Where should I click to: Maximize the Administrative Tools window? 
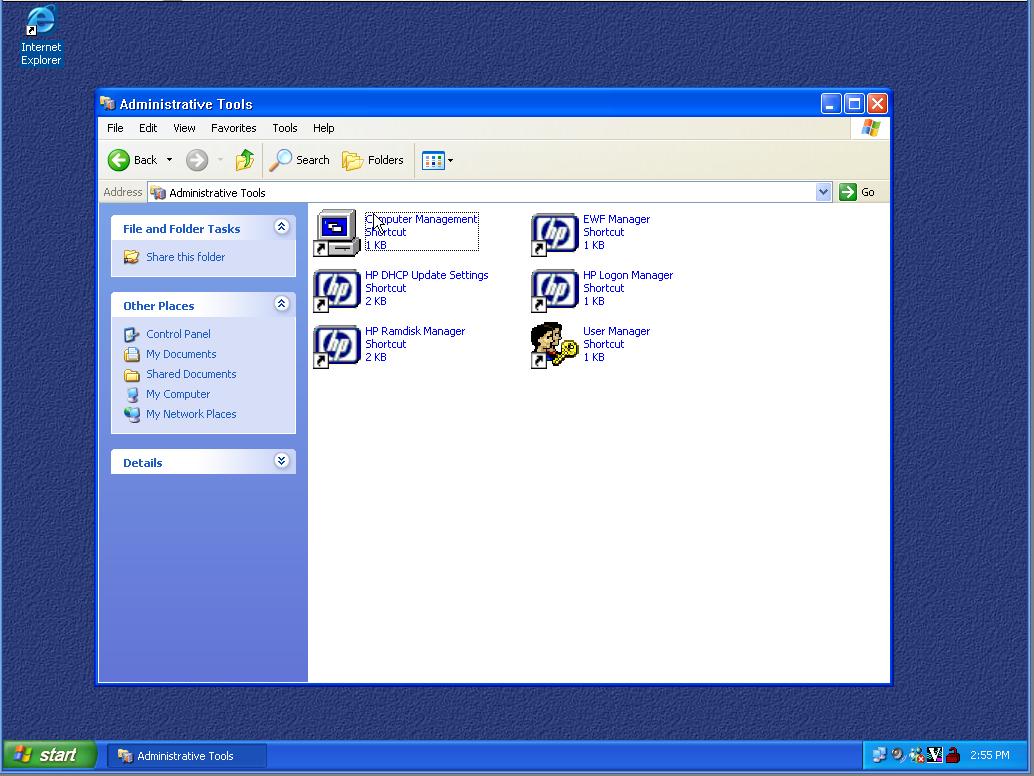click(854, 104)
